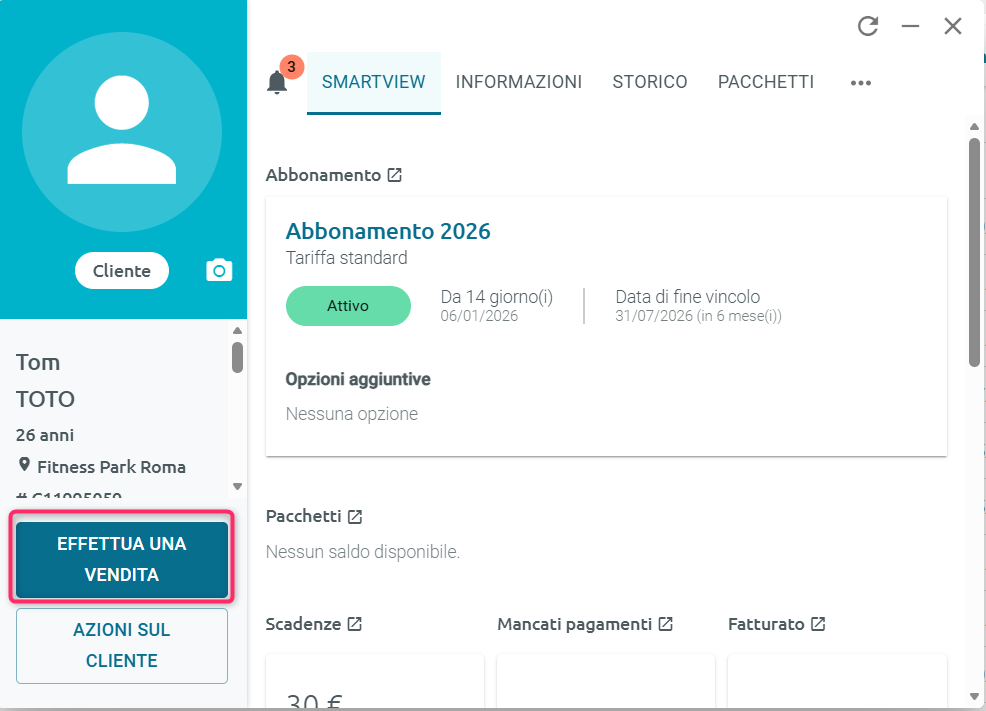This screenshot has height=711, width=986.
Task: Click the customer profile avatar picture
Action: (122, 132)
